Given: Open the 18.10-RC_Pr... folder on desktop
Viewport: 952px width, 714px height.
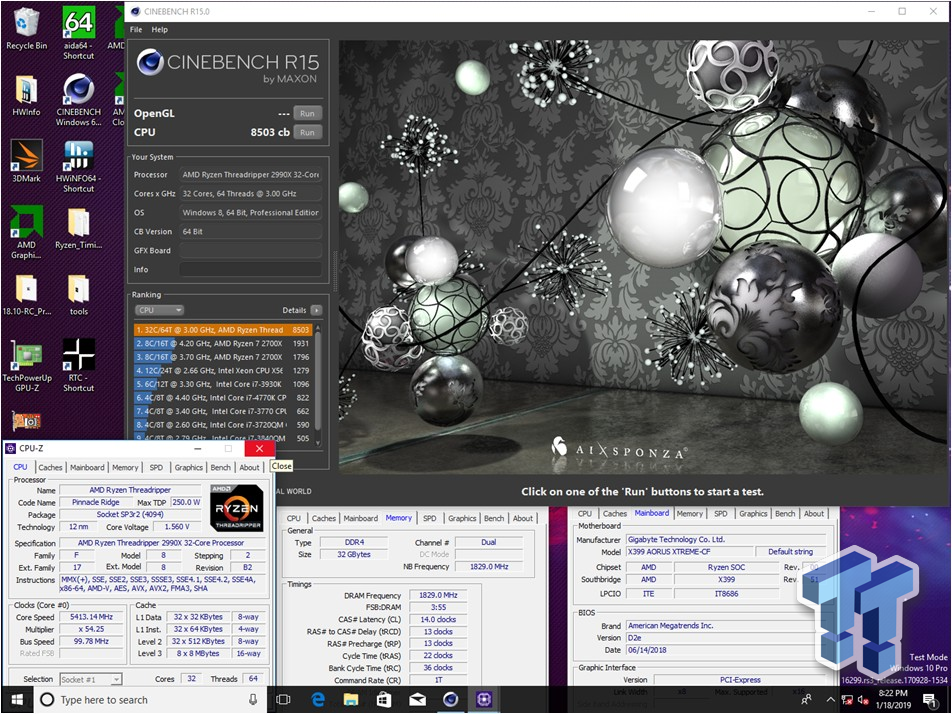Looking at the screenshot, I should [26, 295].
